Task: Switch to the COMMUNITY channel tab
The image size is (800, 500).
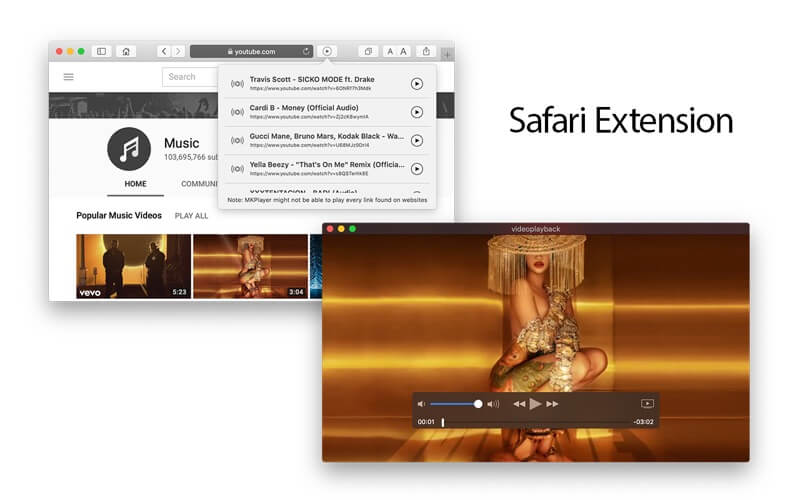Action: click(x=199, y=184)
